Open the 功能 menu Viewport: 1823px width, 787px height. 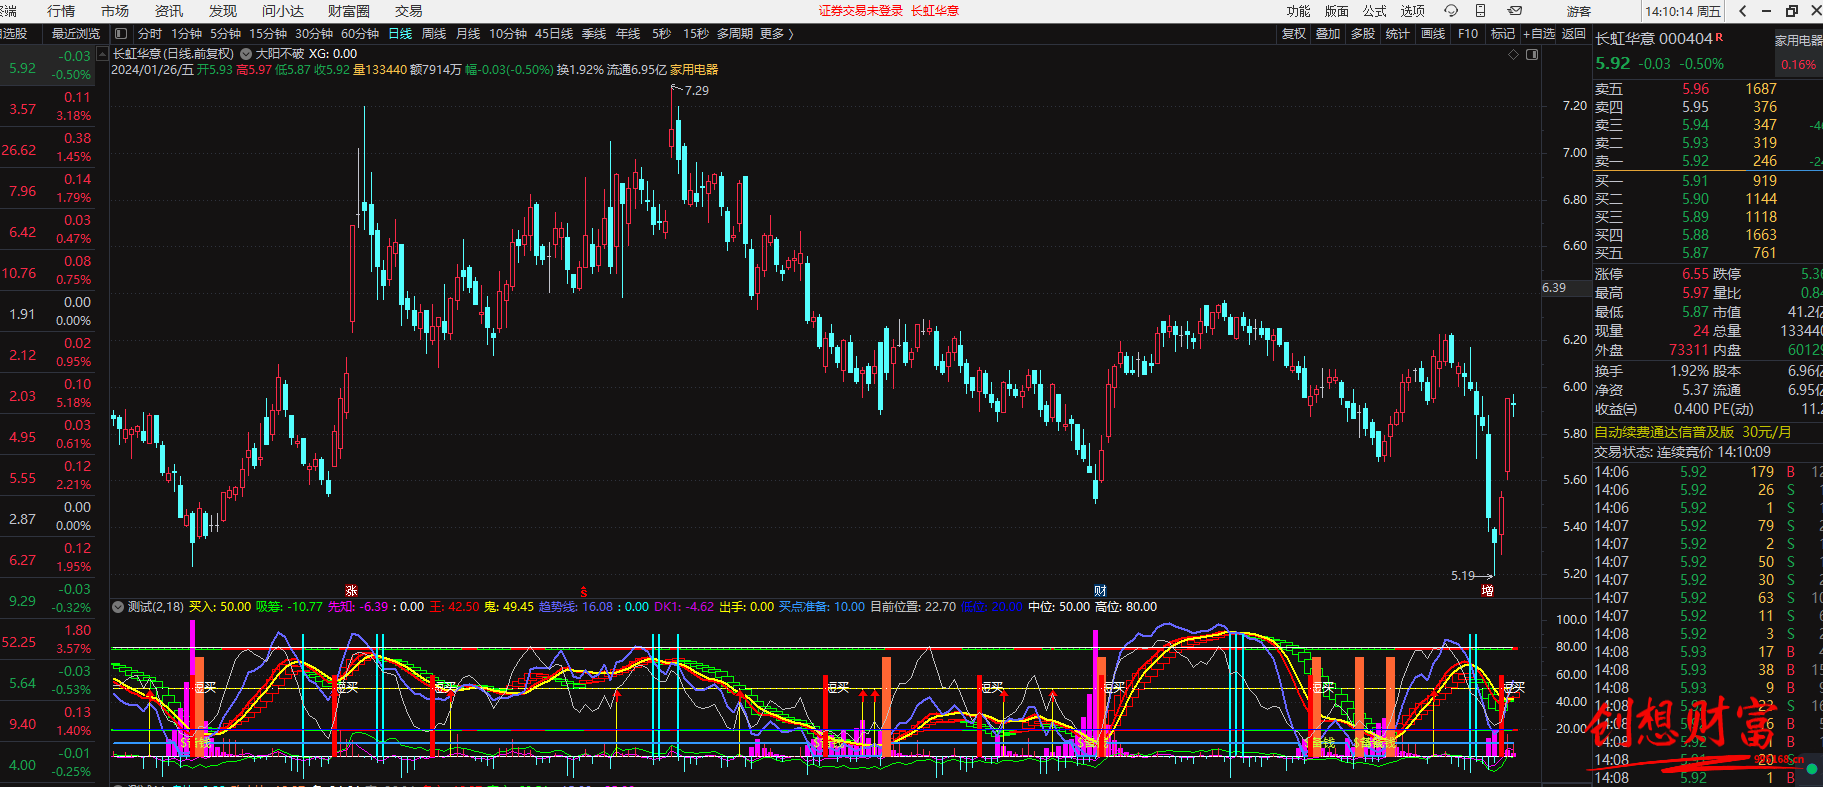pos(1299,11)
